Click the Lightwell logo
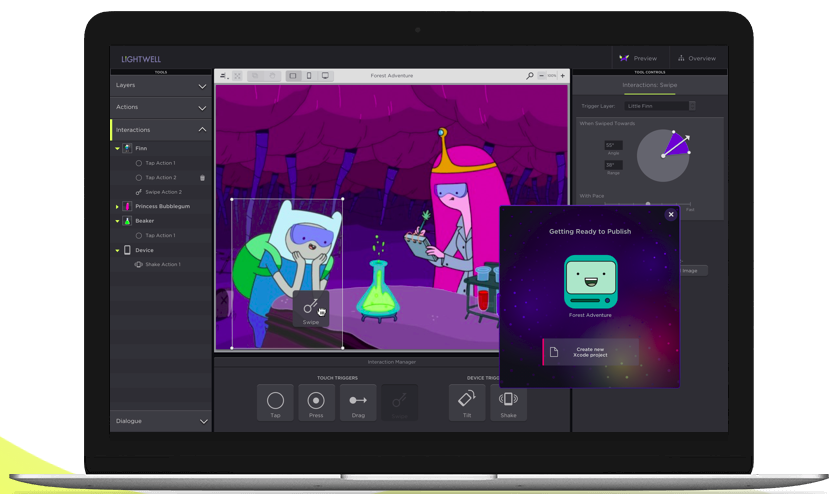The width and height of the screenshot is (838, 494). [141, 59]
